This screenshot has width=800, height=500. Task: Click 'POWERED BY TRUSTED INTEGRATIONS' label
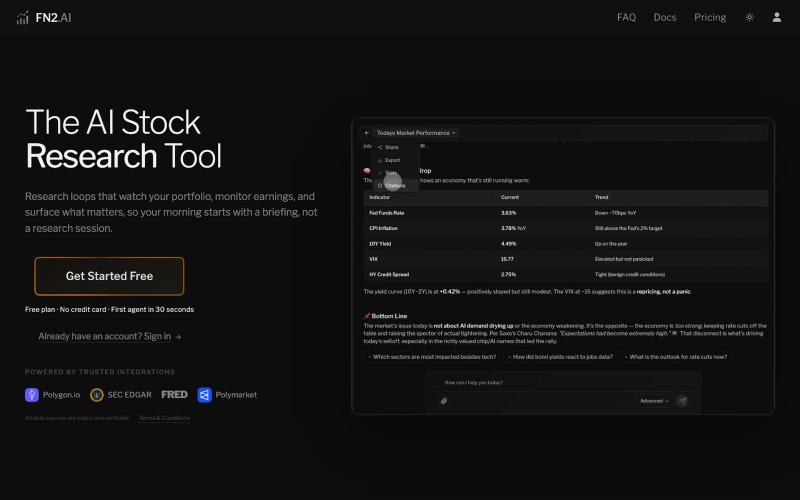tap(100, 372)
